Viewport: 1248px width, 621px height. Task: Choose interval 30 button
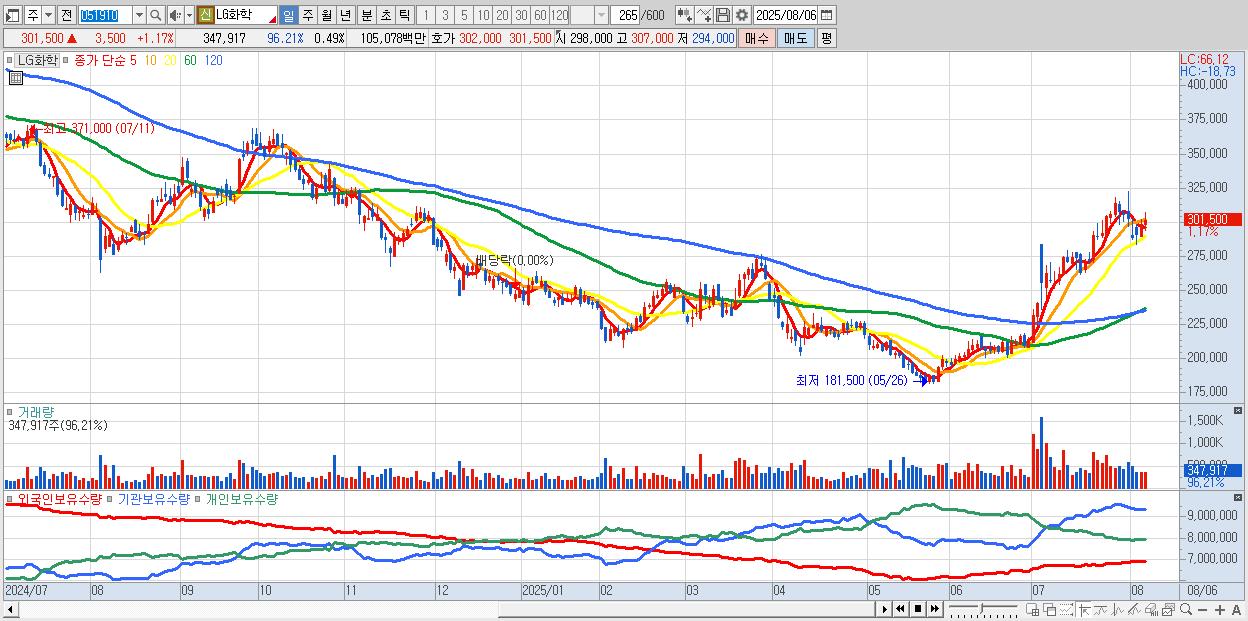521,16
